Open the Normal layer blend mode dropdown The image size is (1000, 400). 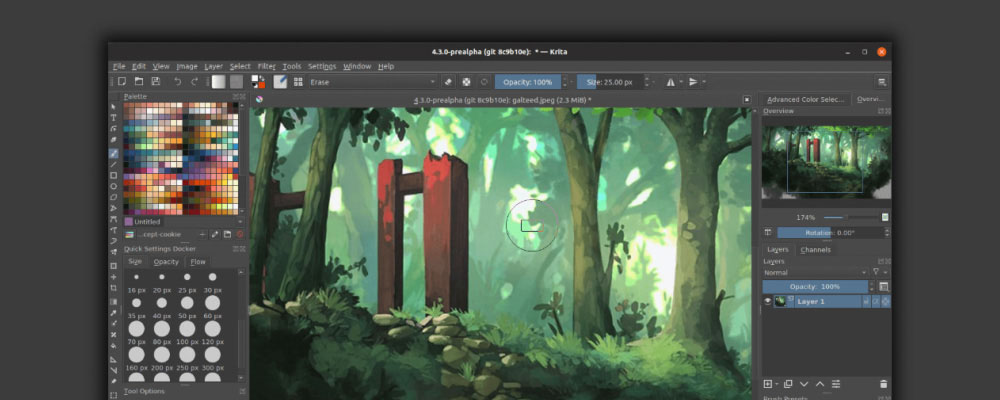pos(814,272)
